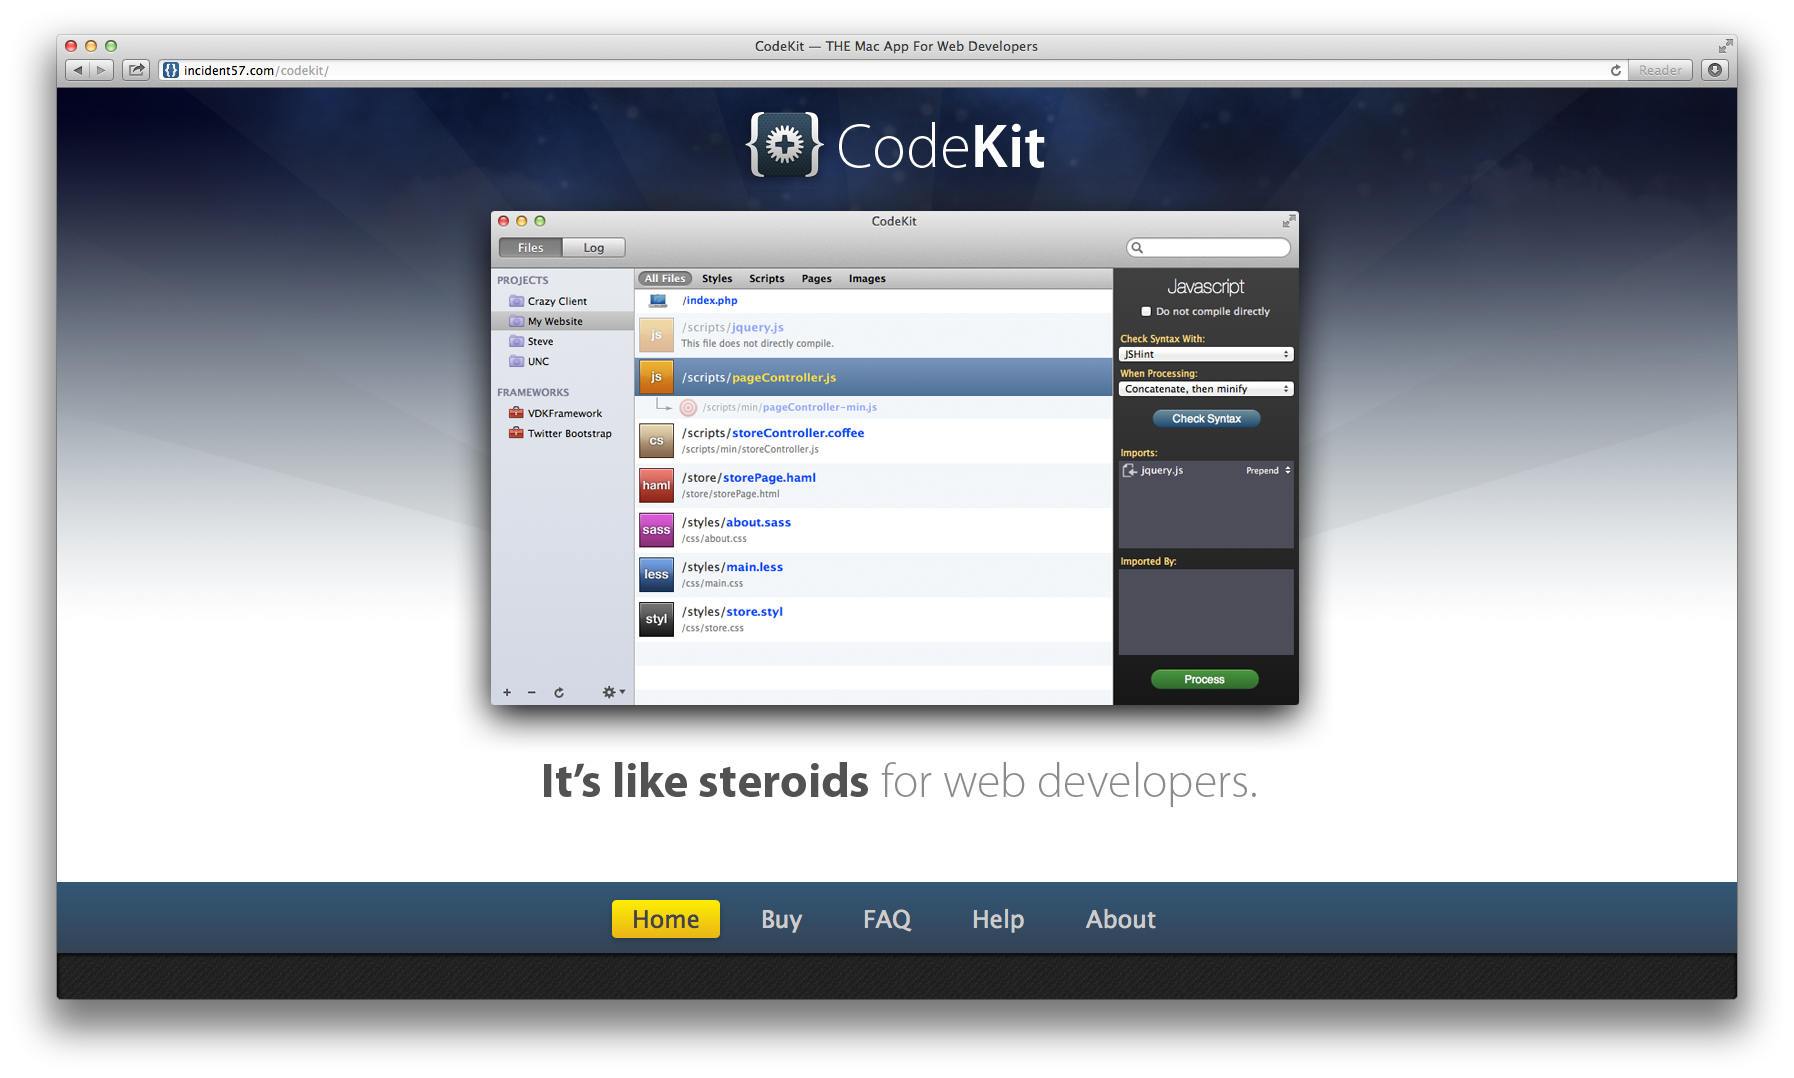Click the dark styl file icon
Viewport: 1794px width, 1078px height.
pyautogui.click(x=656, y=619)
